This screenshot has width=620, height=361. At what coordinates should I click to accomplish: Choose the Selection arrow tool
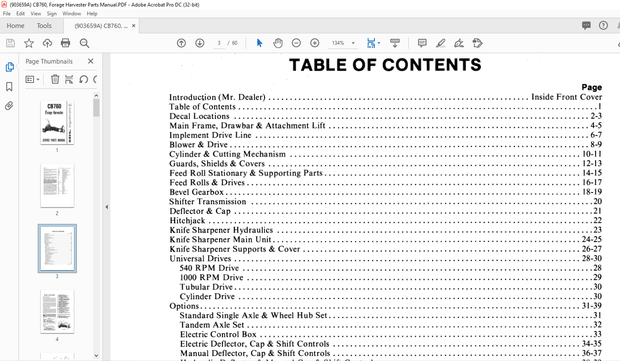(x=259, y=43)
